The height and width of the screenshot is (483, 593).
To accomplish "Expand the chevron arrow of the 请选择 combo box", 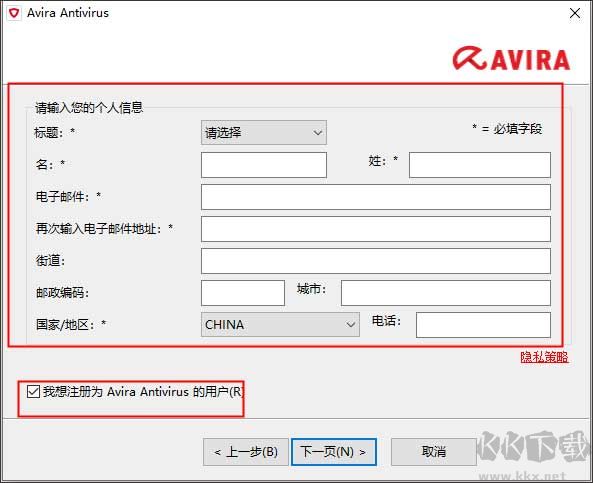I will coord(318,133).
